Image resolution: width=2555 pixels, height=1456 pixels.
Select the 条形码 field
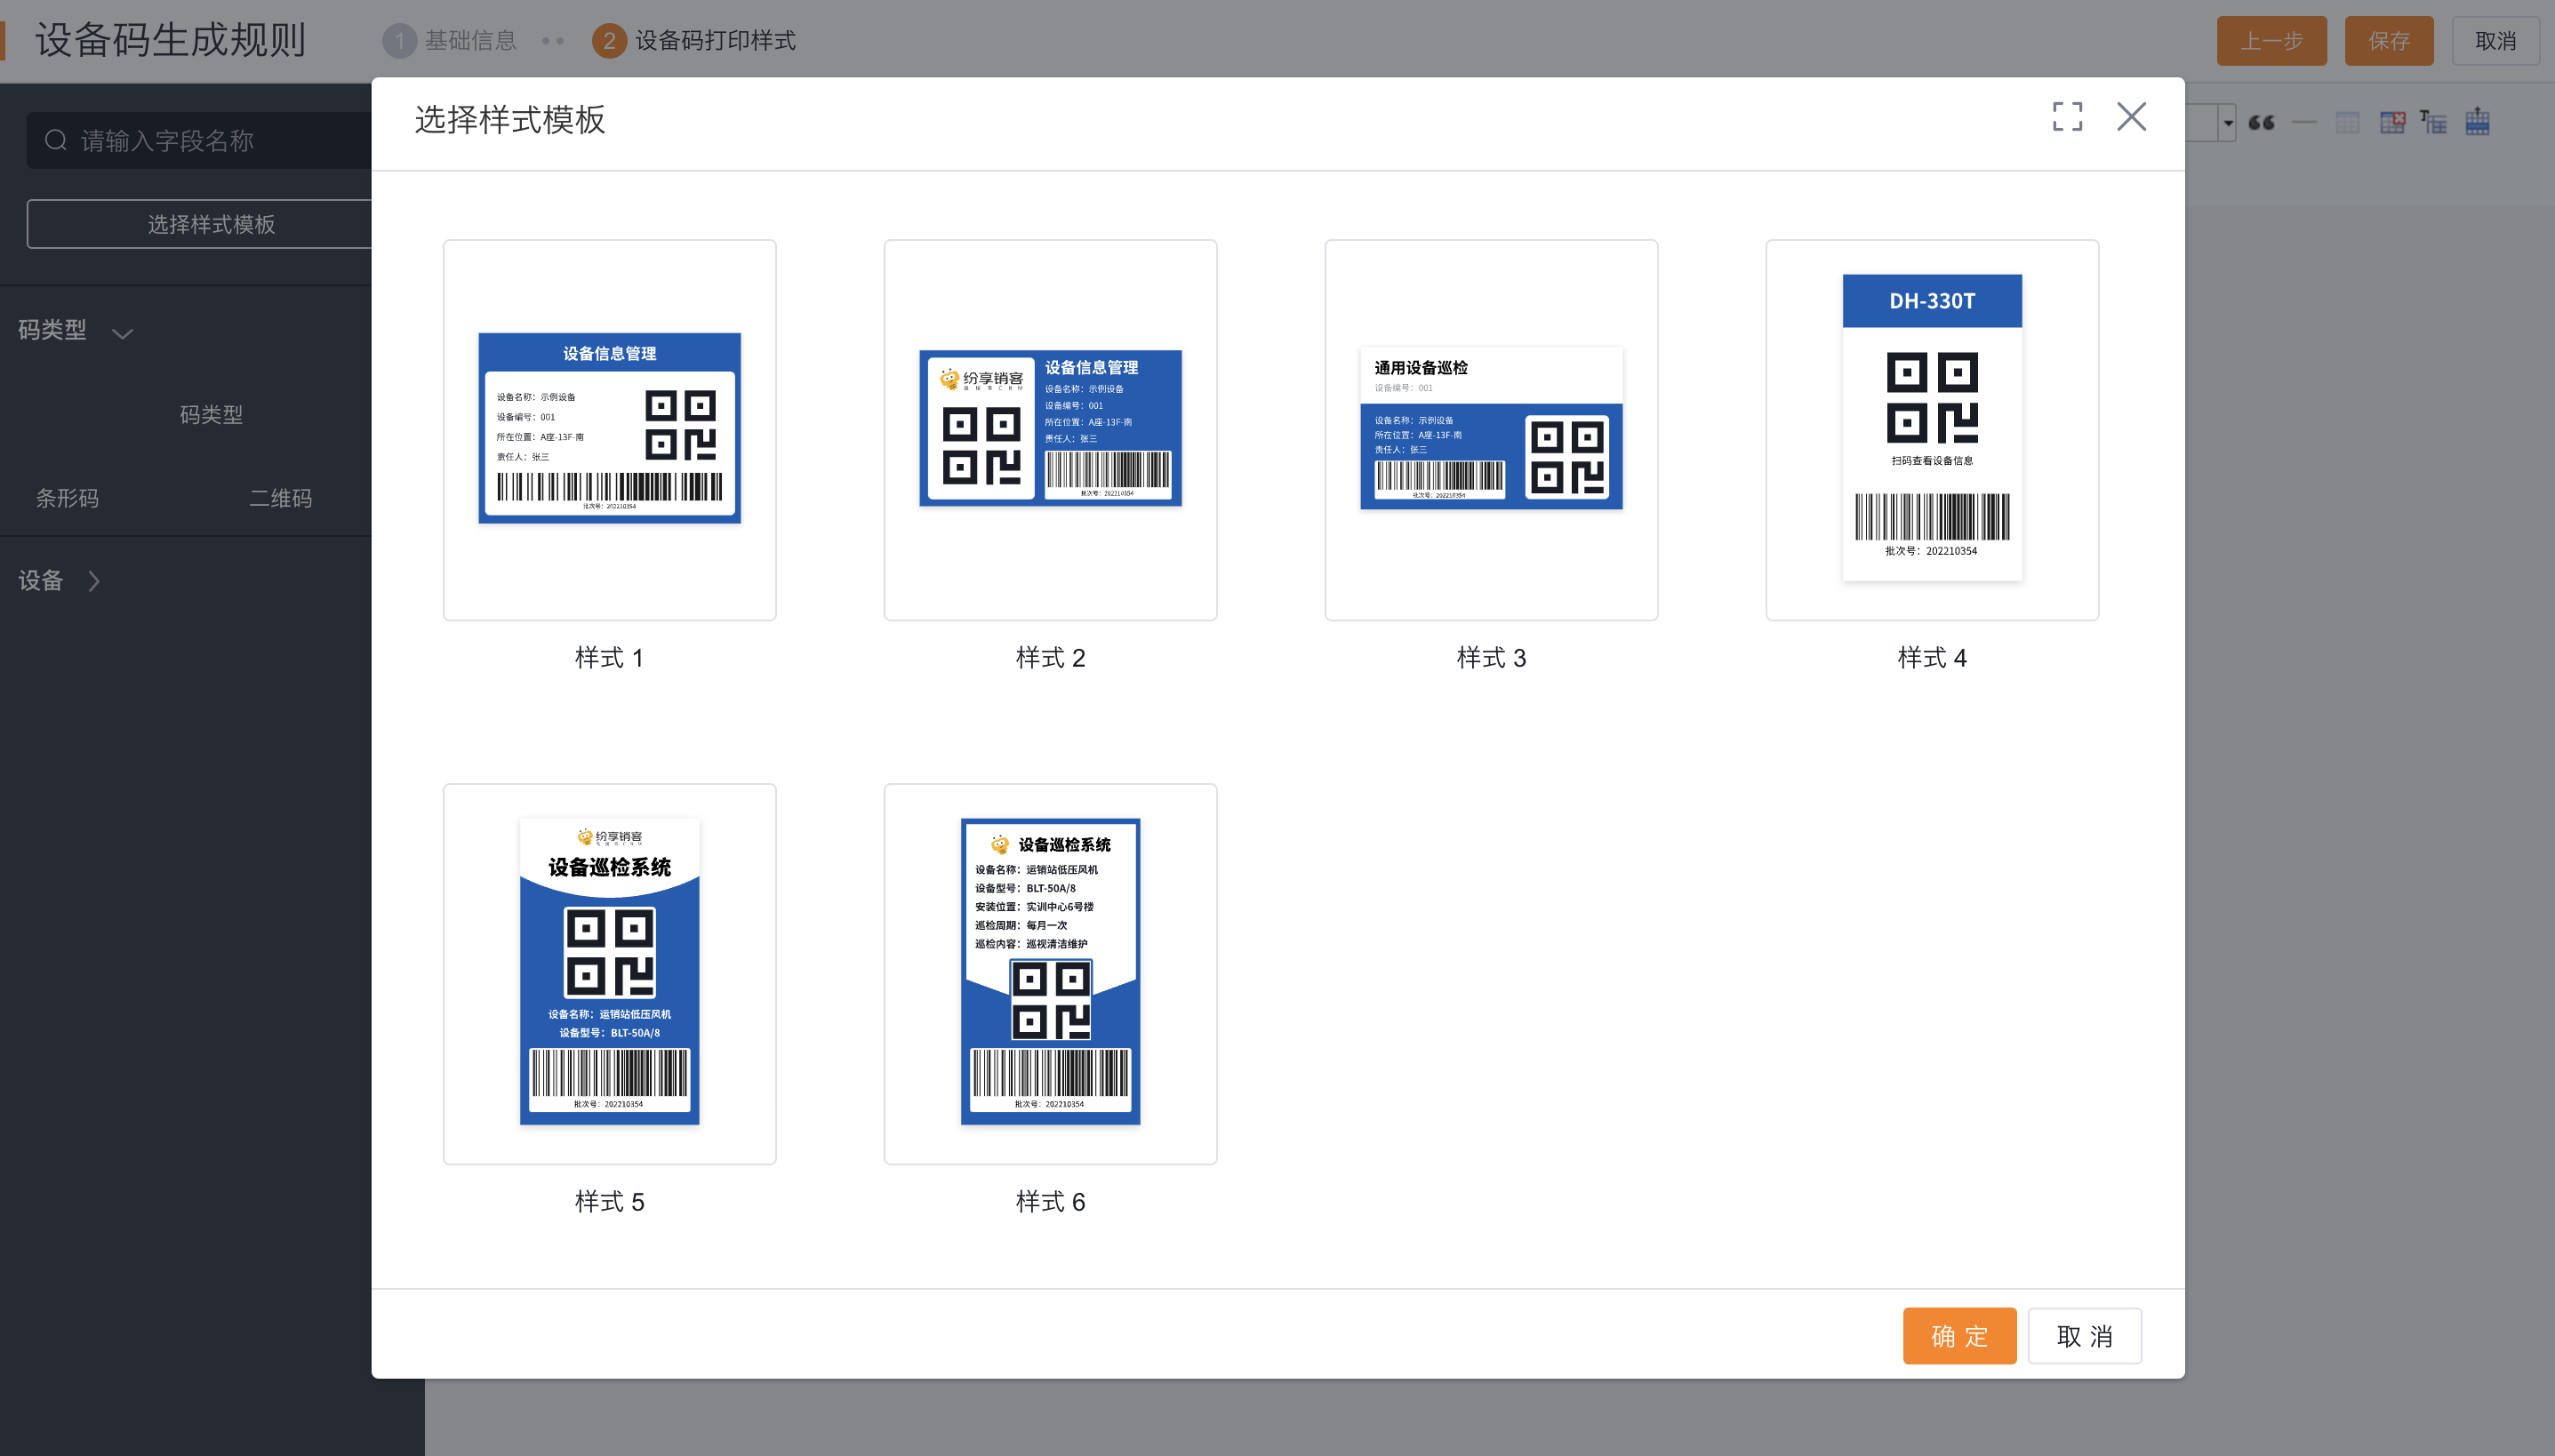click(x=68, y=498)
